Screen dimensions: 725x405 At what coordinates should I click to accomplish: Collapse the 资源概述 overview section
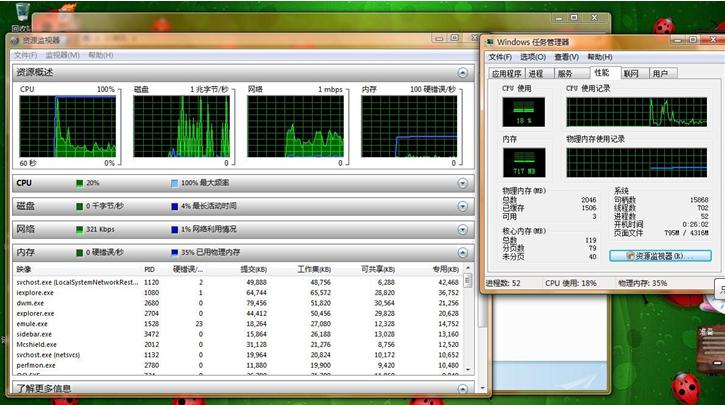[462, 73]
